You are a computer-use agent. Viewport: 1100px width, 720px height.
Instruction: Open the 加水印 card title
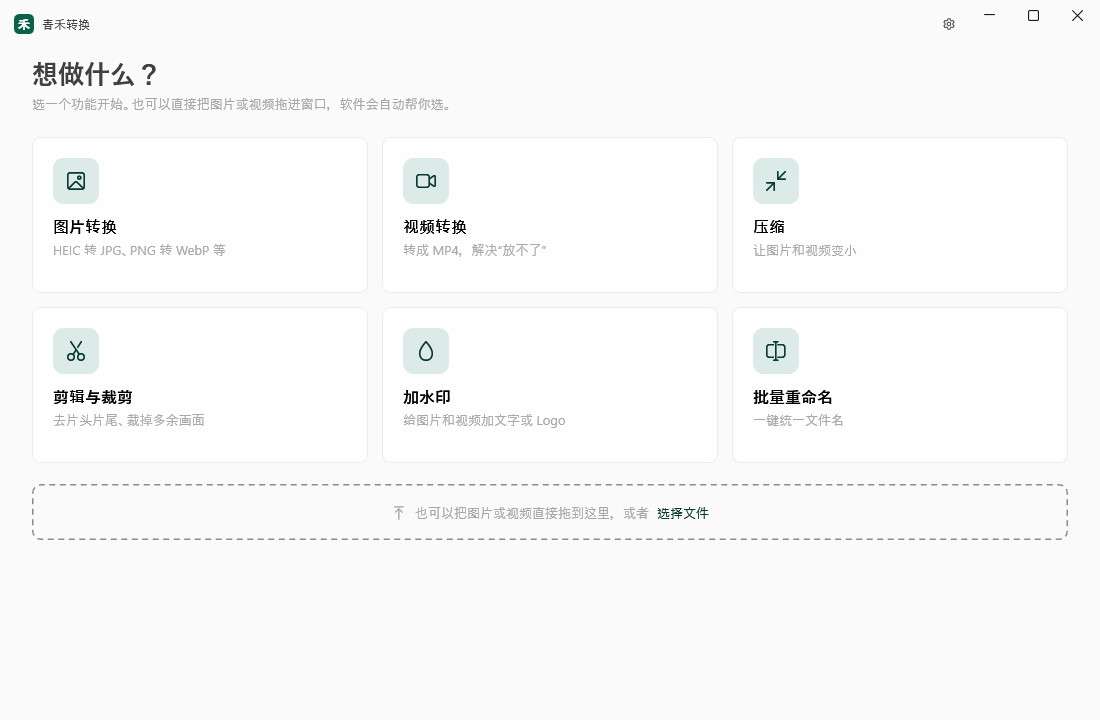pos(427,397)
